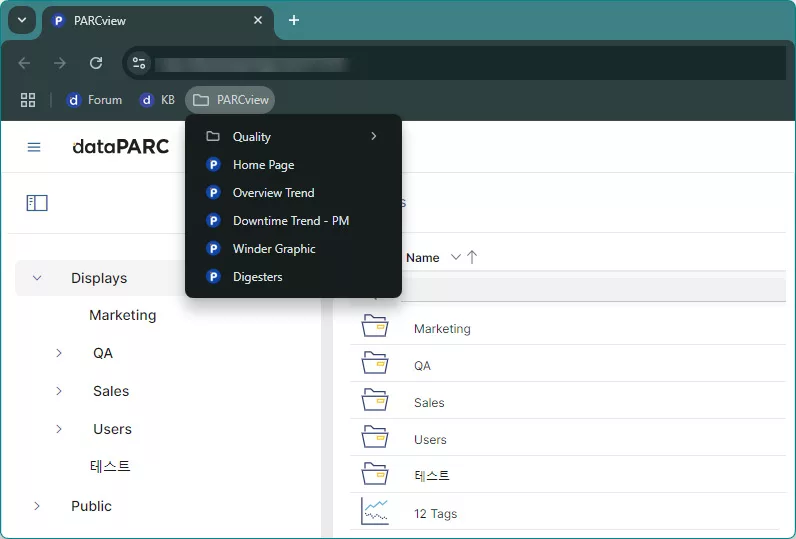The height and width of the screenshot is (539, 796).
Task: Open the 12 Tags trend display
Action: click(x=436, y=514)
